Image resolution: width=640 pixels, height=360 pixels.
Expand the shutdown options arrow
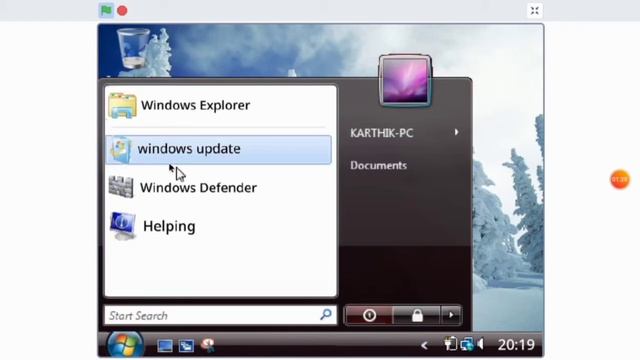coord(451,315)
